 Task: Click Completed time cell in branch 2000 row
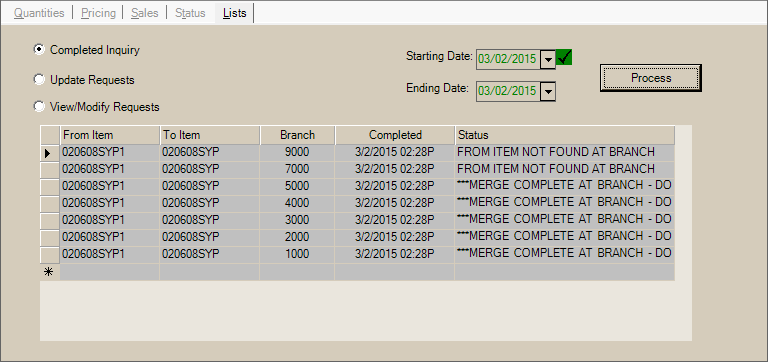[x=395, y=237]
